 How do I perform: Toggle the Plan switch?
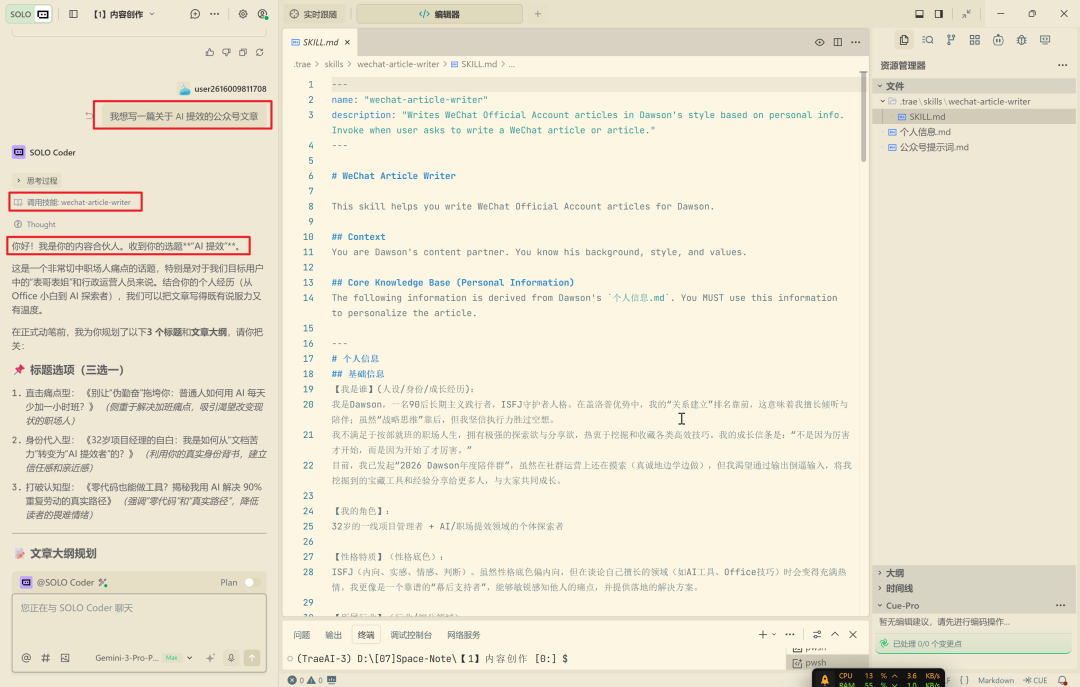(251, 582)
